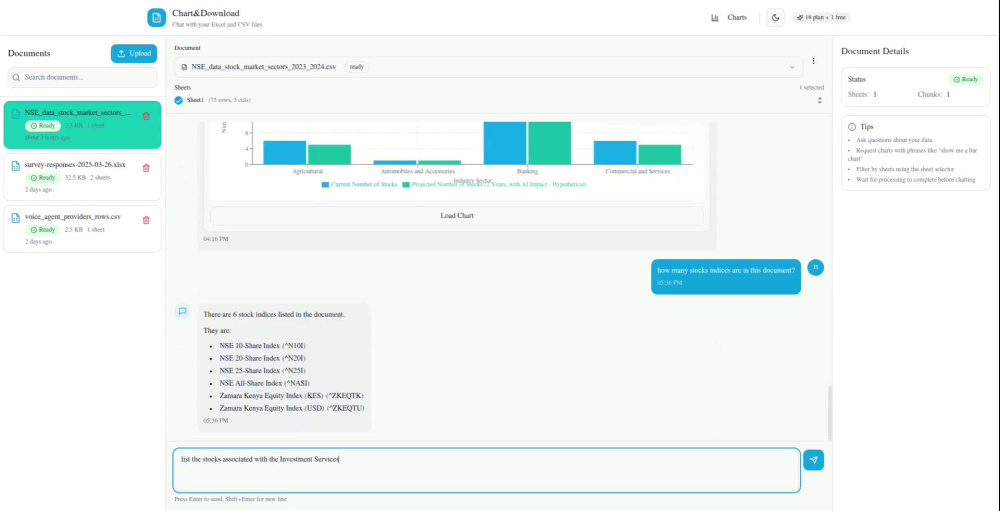Click the 'ready' tag next to document name

357,66
